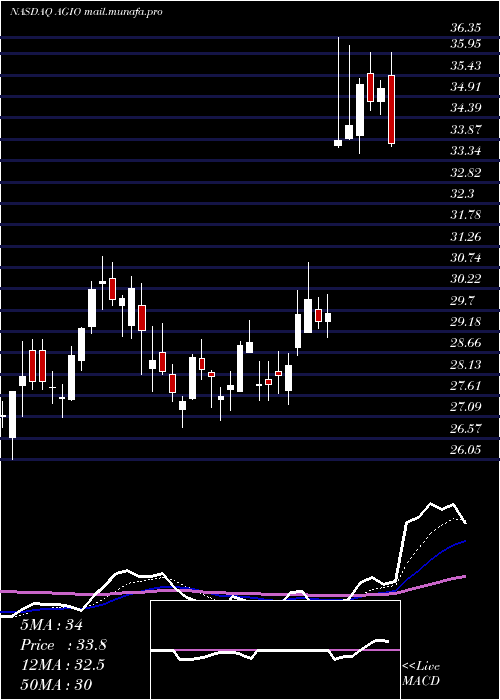The image size is (500, 700).
Task: Click the MACD inset chart panel
Action: [275, 650]
